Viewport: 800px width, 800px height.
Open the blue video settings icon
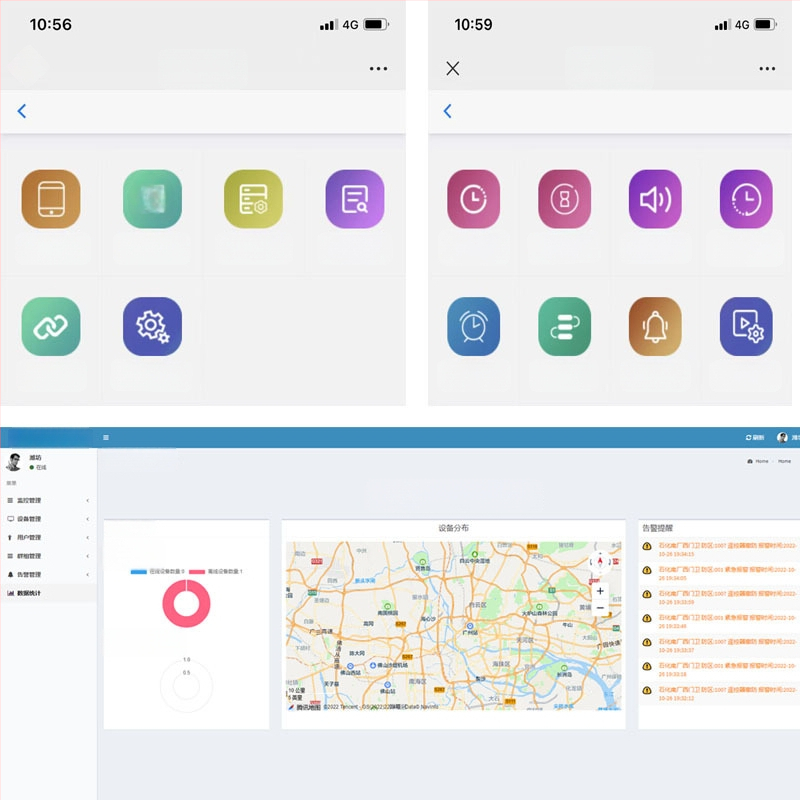(746, 327)
